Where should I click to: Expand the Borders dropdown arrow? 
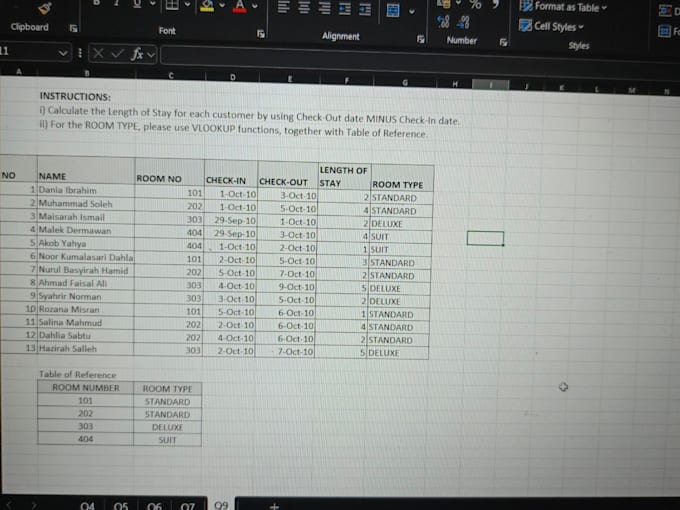(187, 5)
